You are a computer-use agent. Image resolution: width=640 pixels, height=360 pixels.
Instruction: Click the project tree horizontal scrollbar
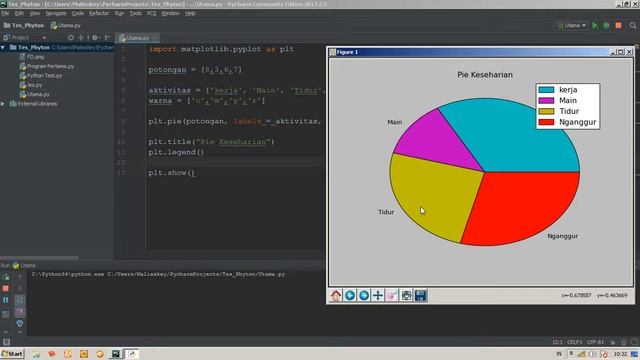point(39,258)
